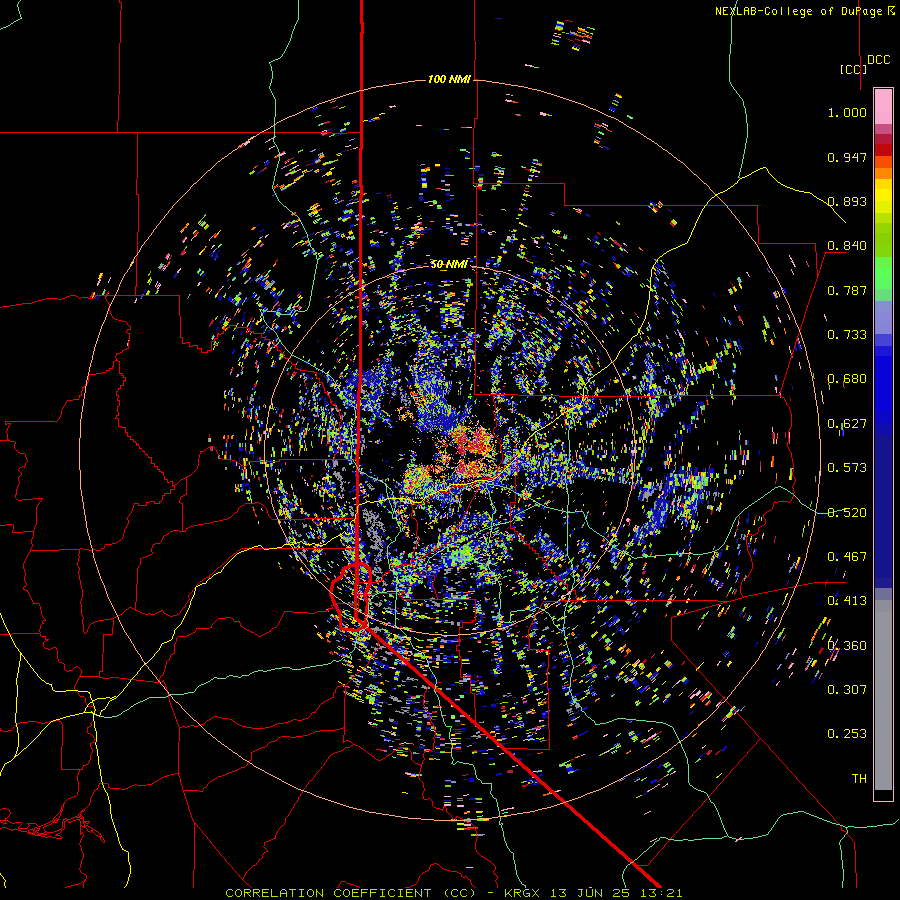This screenshot has width=900, height=900.
Task: Click the 0.733 legend value
Action: [x=847, y=335]
